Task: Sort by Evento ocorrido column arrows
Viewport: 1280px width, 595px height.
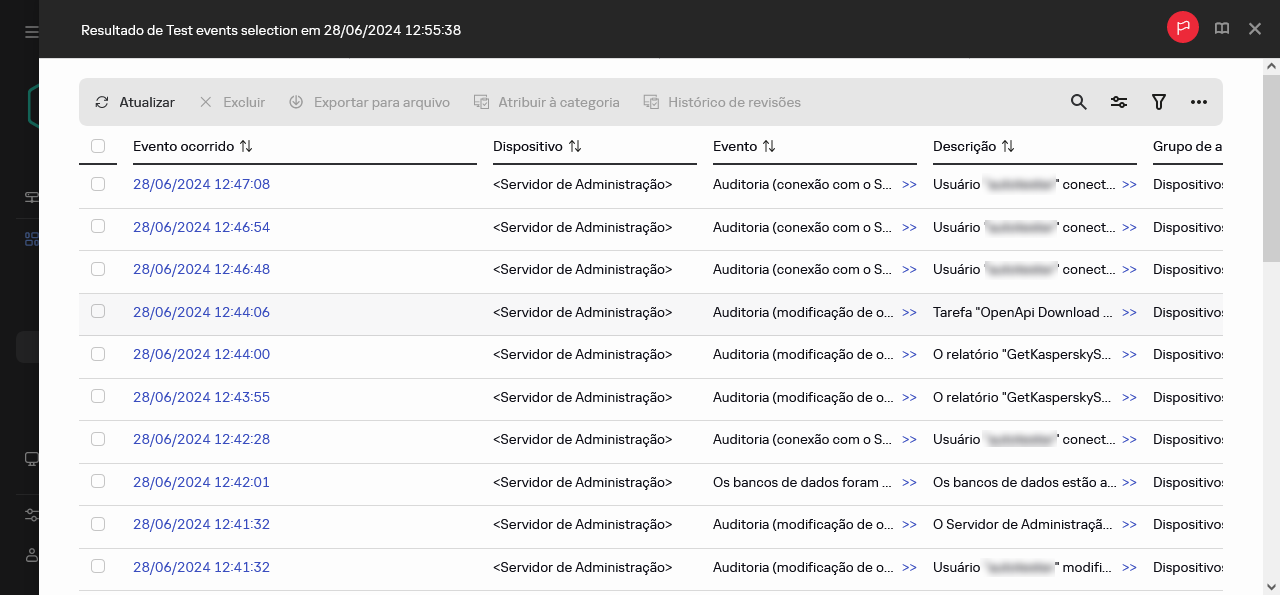Action: [246, 146]
